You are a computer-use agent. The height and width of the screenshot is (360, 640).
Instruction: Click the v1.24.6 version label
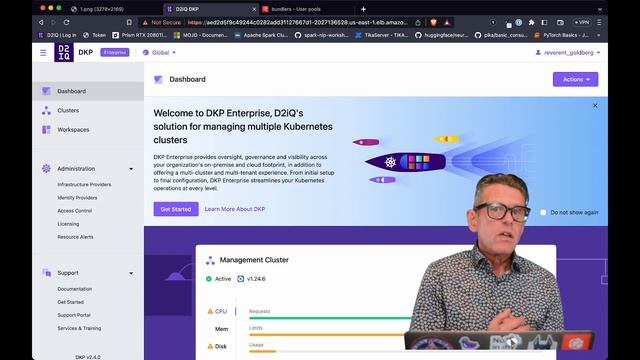[256, 279]
